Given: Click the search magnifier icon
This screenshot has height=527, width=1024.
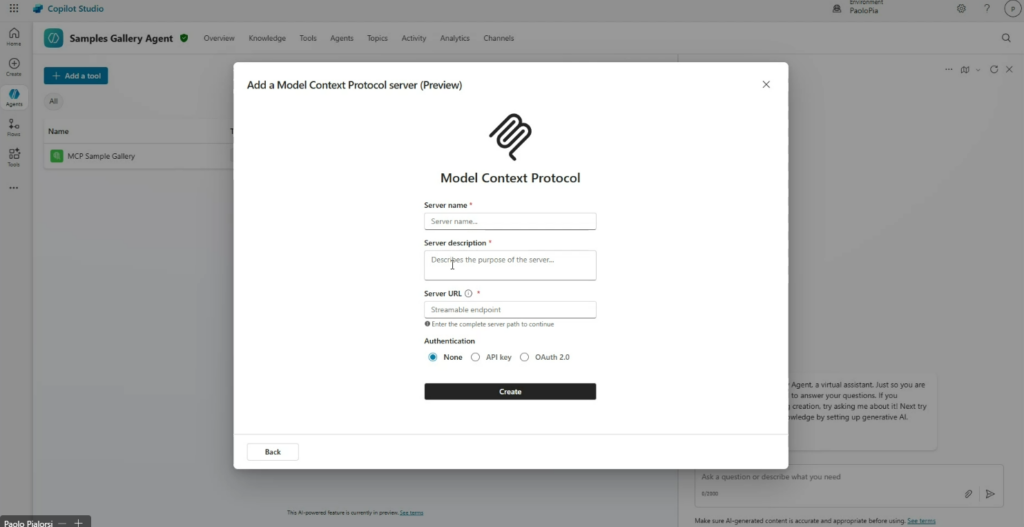Looking at the screenshot, I should click(1006, 38).
